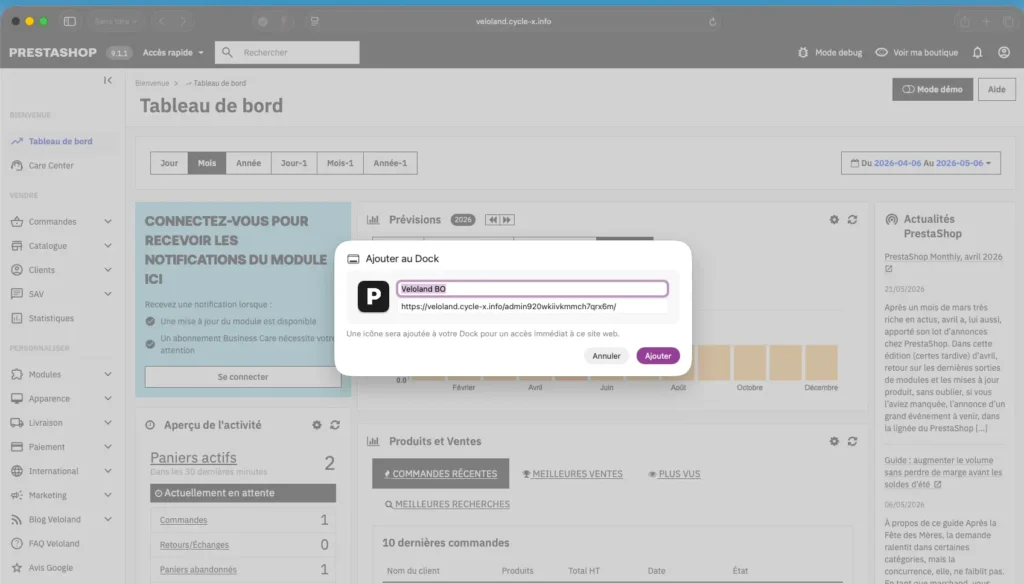The height and width of the screenshot is (584, 1024).
Task: Select the Année-1 period tab
Action: tap(390, 163)
